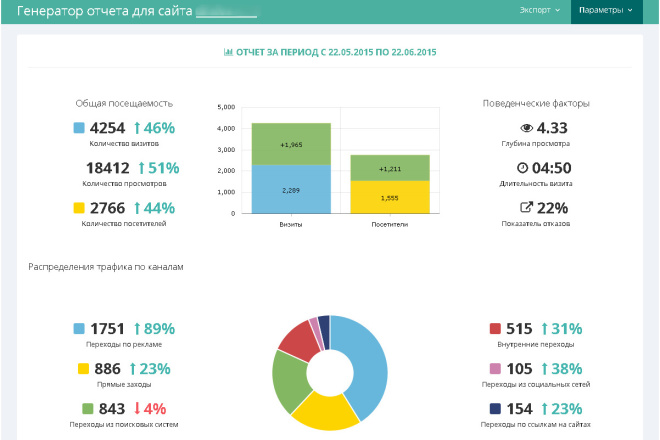Click the bounce rate exit icon beside 22%
660x440 pixels.
526,207
